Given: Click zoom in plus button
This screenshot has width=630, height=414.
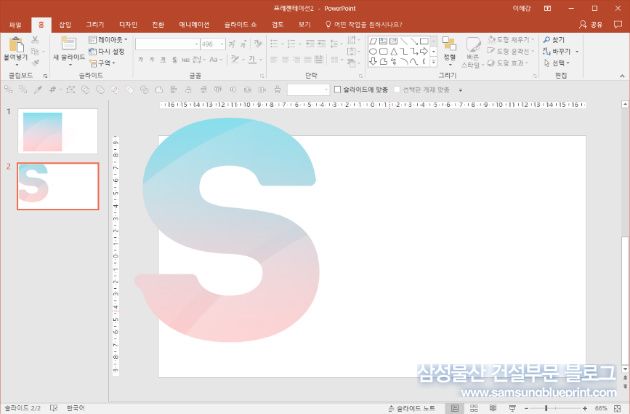Looking at the screenshot, I should click(585, 408).
